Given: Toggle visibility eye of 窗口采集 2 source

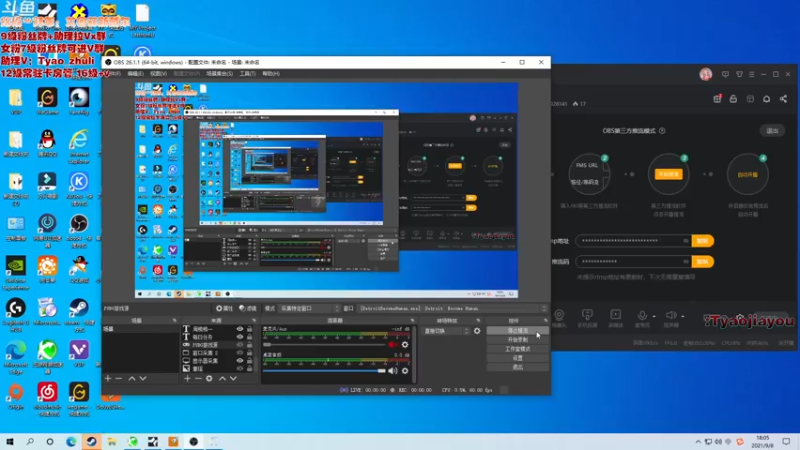Looking at the screenshot, I should click(x=240, y=353).
